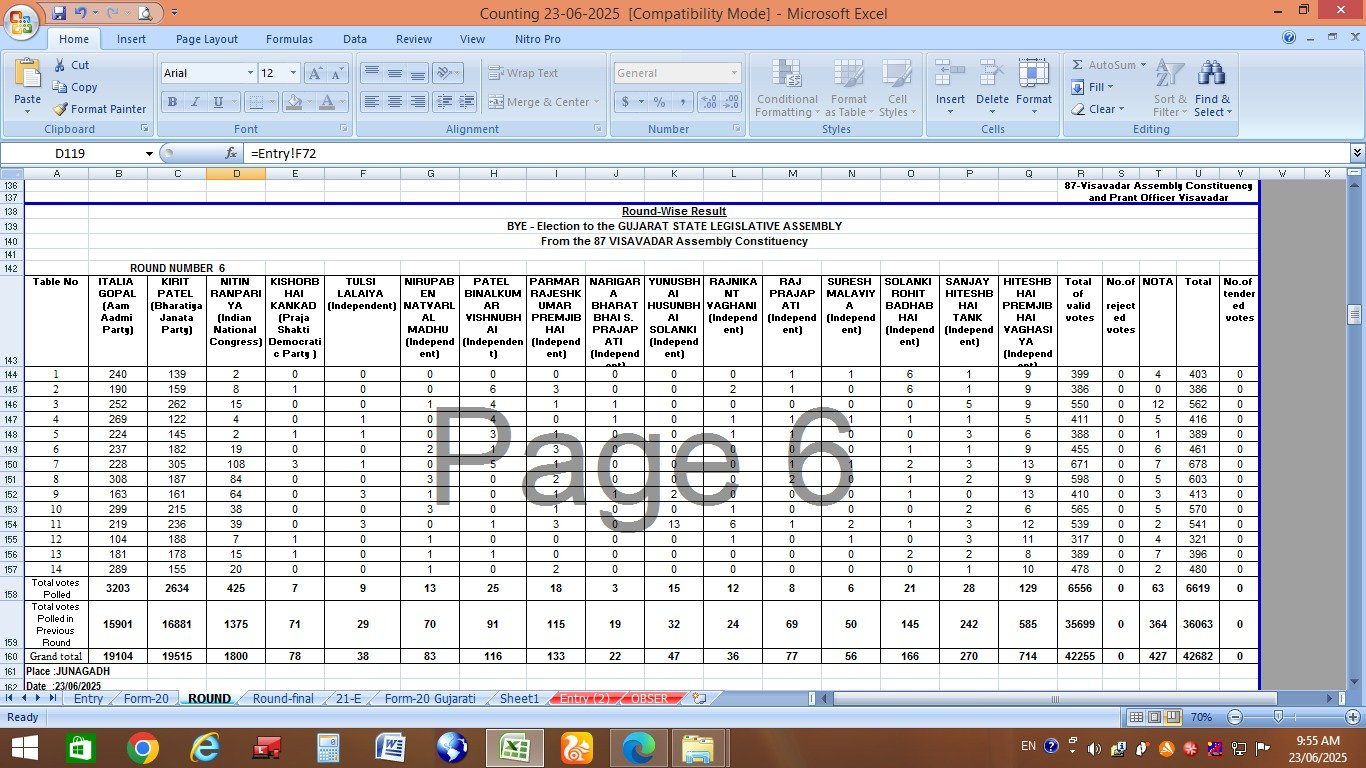Open the Clear dropdown
Viewport: 1366px width, 768px height.
(x=1097, y=109)
